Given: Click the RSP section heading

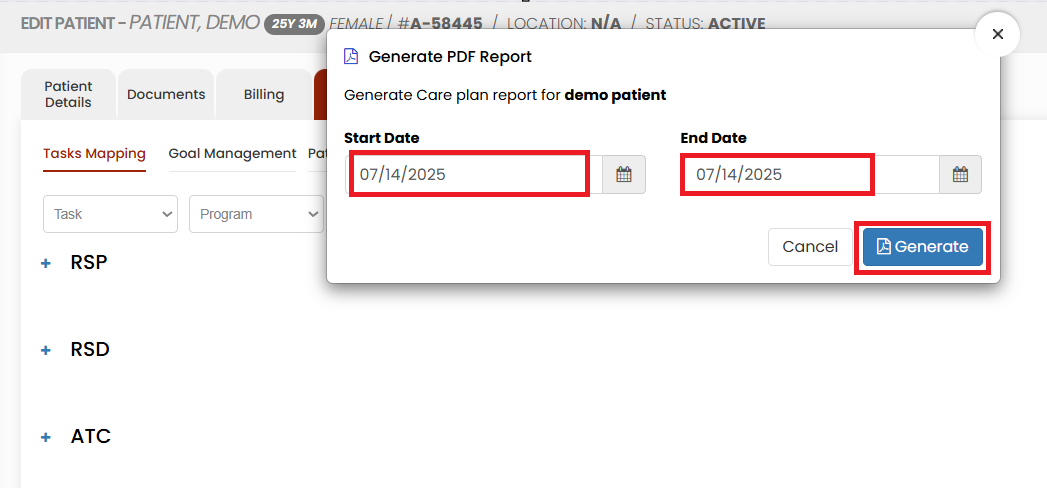Looking at the screenshot, I should [x=89, y=262].
